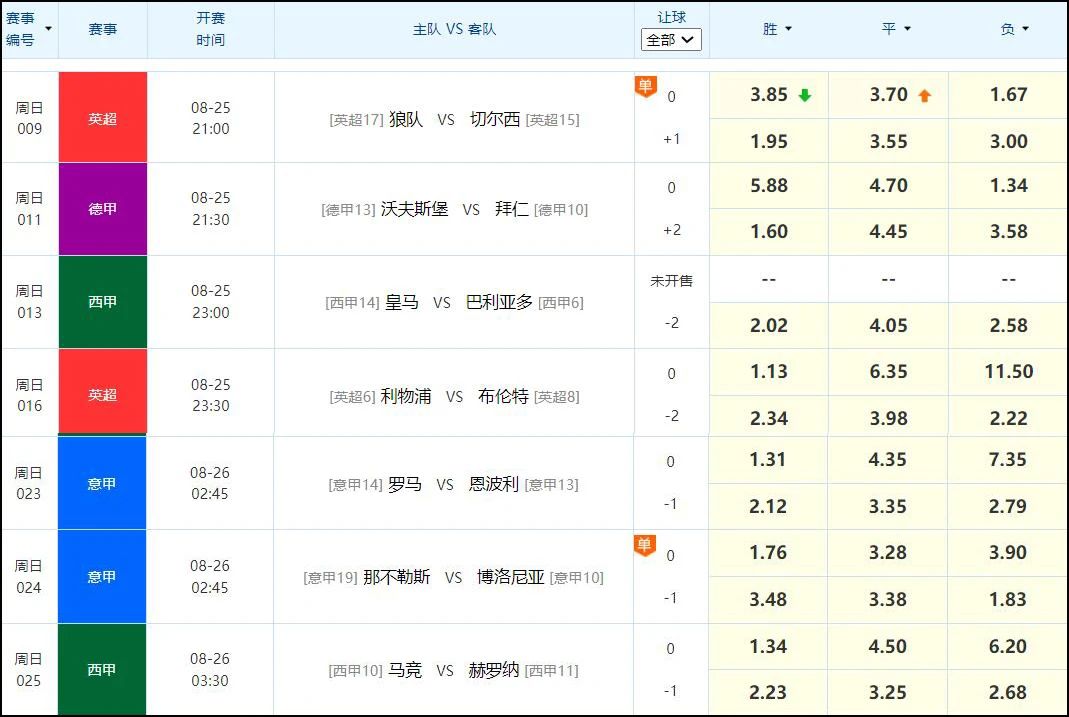This screenshot has width=1069, height=717.
Task: Open the 罗马 team link
Action: point(405,485)
